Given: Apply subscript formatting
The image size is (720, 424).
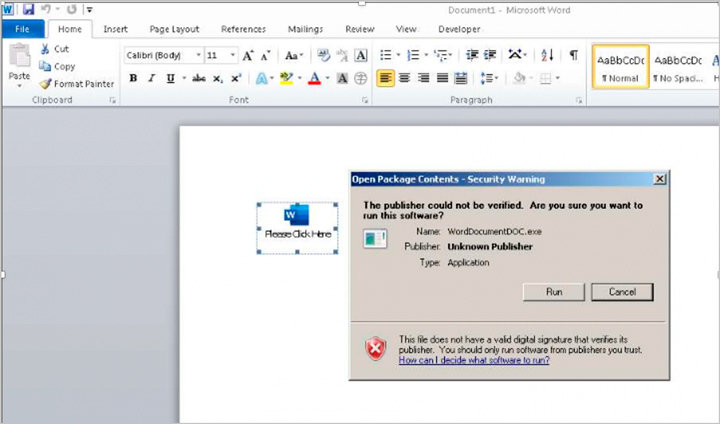Looking at the screenshot, I should click(218, 79).
